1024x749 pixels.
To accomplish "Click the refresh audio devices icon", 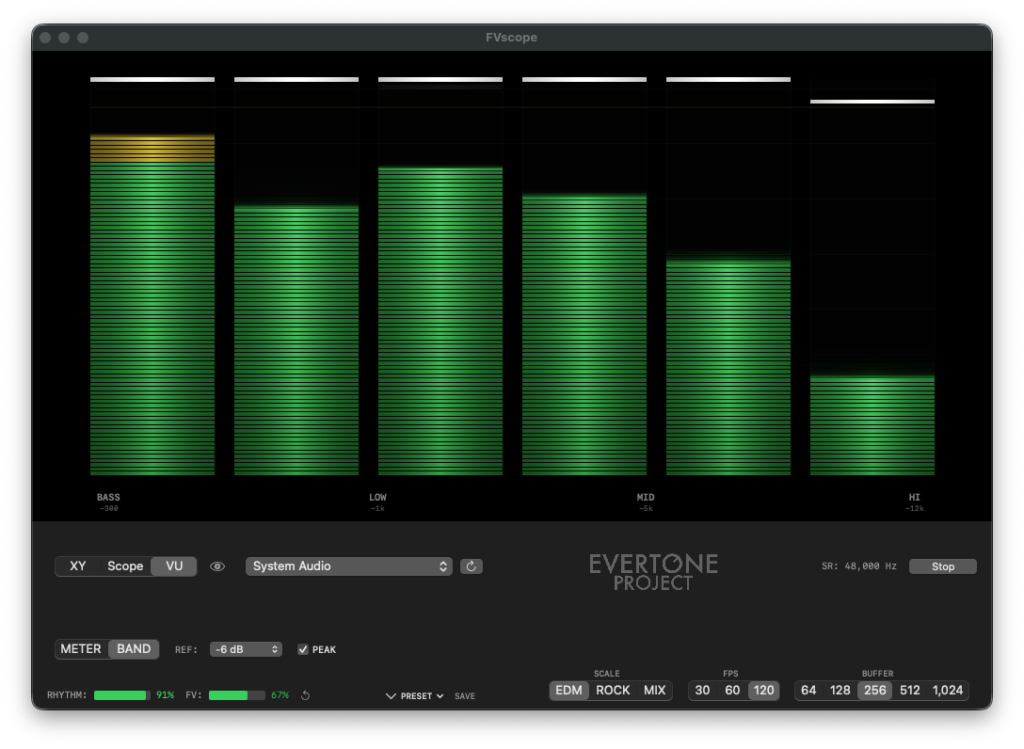I will (472, 567).
